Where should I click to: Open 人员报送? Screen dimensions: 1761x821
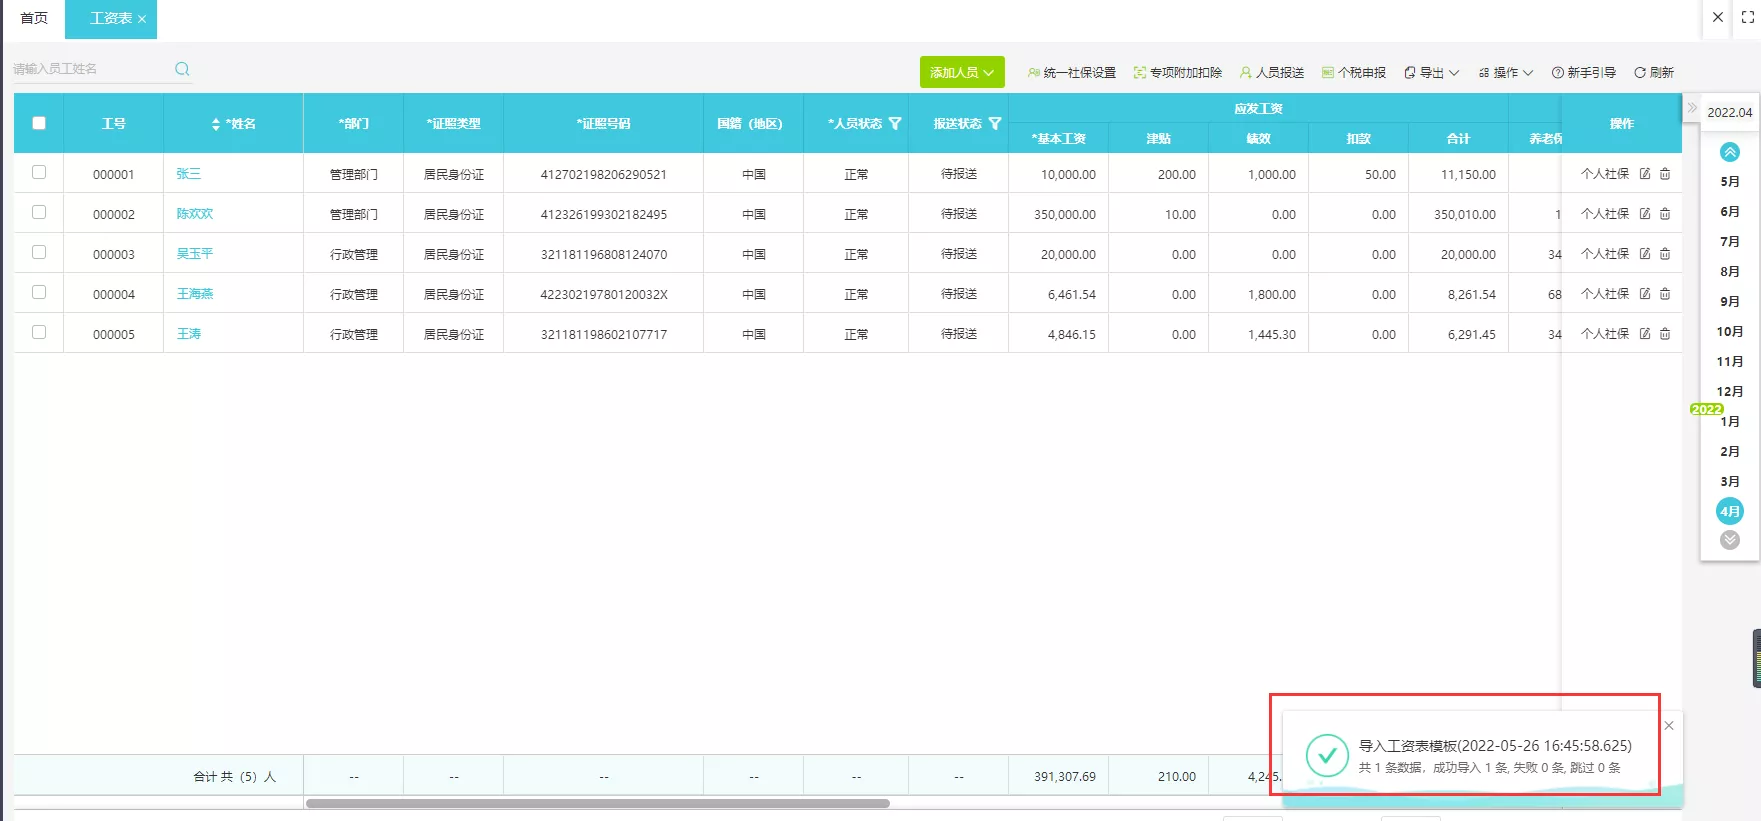(1272, 73)
